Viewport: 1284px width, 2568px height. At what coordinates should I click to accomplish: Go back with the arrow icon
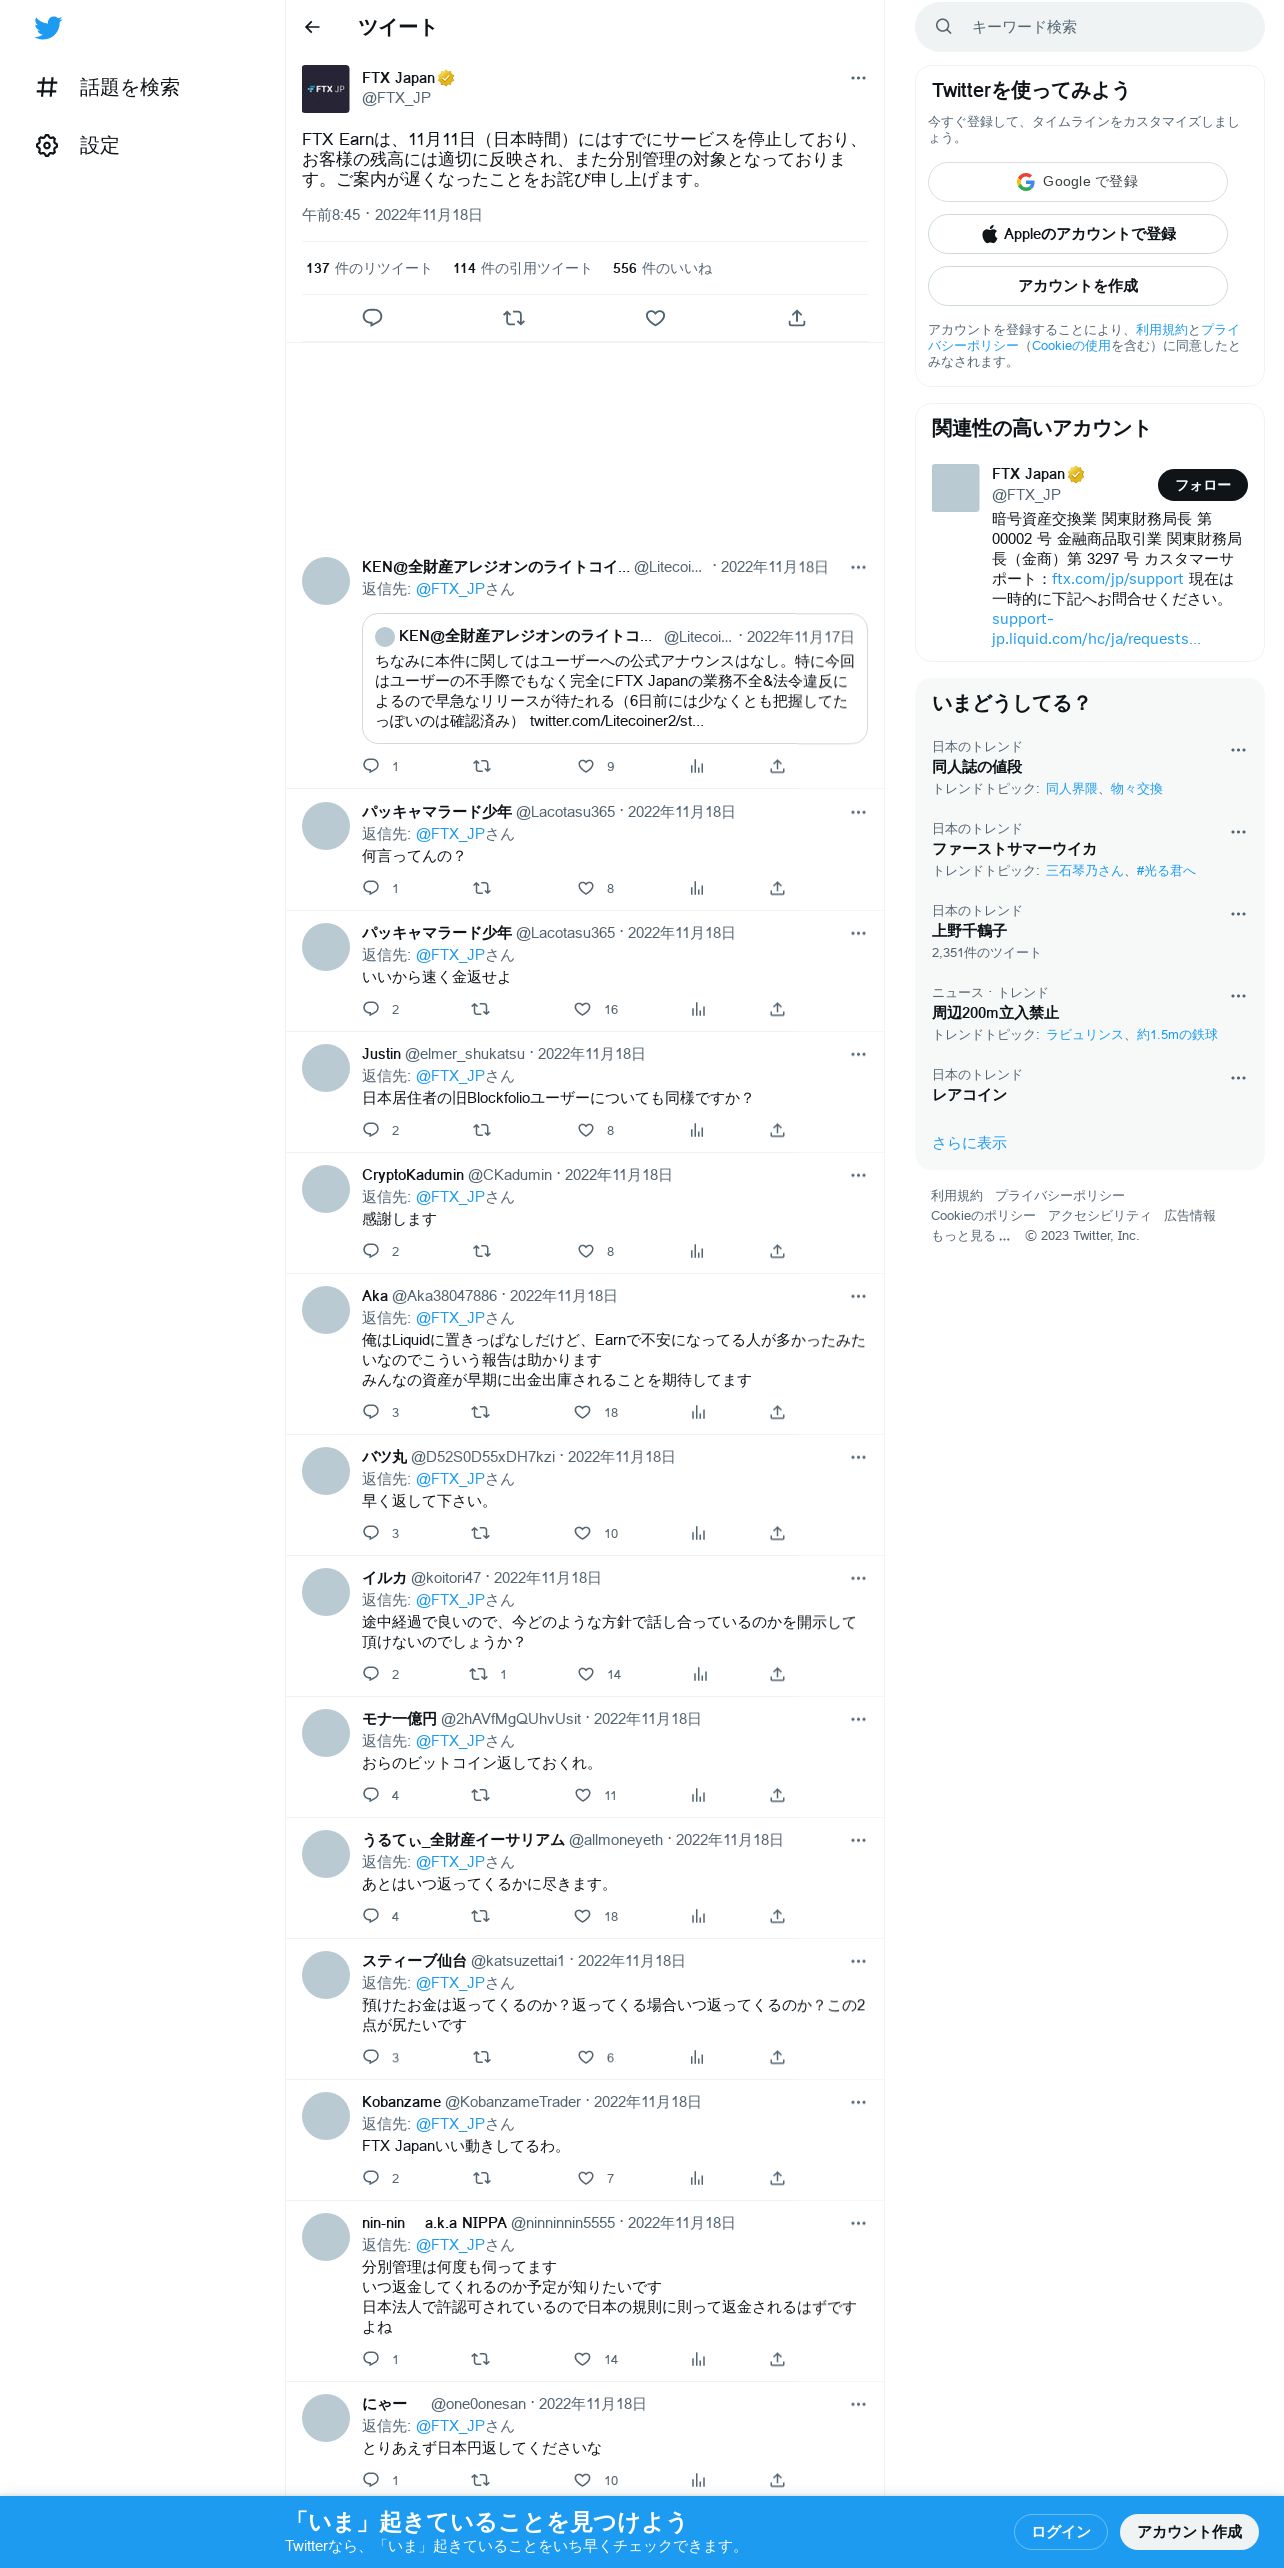click(x=312, y=27)
